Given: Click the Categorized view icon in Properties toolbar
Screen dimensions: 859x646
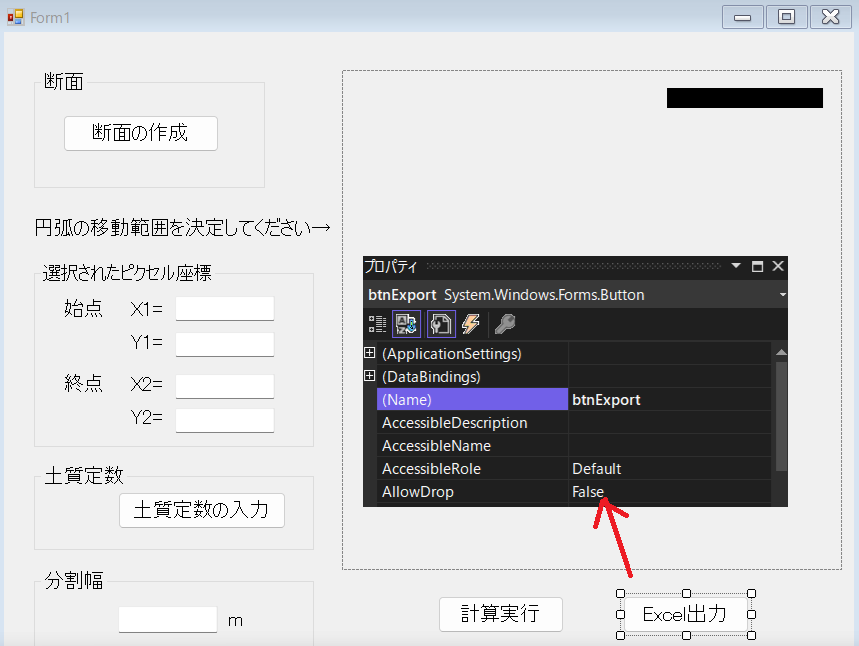Looking at the screenshot, I should pyautogui.click(x=377, y=324).
